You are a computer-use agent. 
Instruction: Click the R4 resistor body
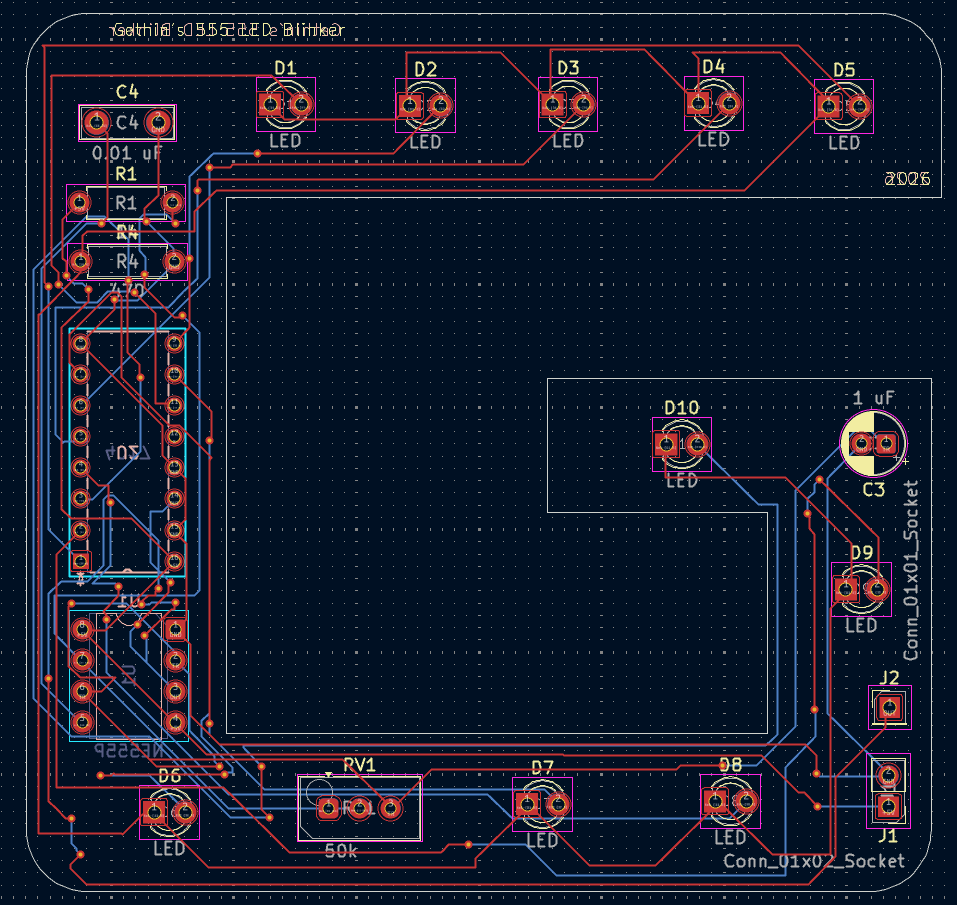pyautogui.click(x=127, y=262)
